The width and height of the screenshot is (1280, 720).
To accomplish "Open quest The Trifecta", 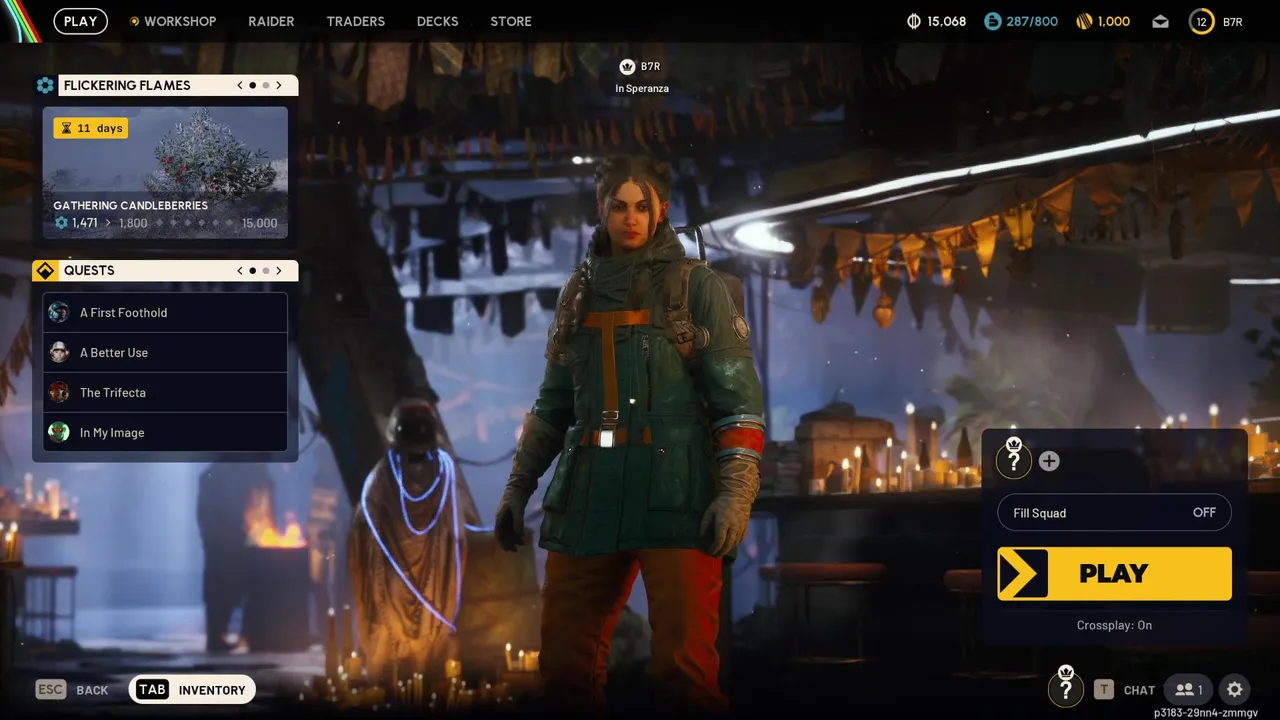I will click(x=165, y=392).
